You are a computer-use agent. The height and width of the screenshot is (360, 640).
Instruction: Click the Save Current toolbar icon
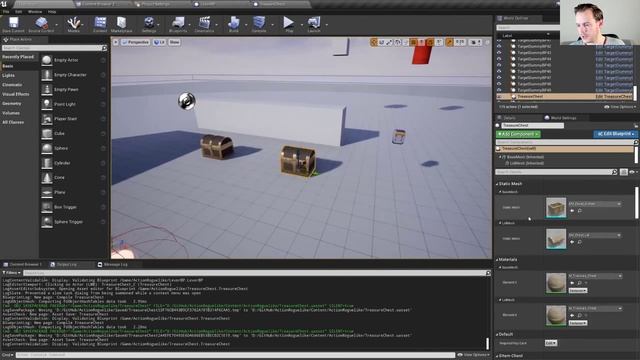point(13,22)
